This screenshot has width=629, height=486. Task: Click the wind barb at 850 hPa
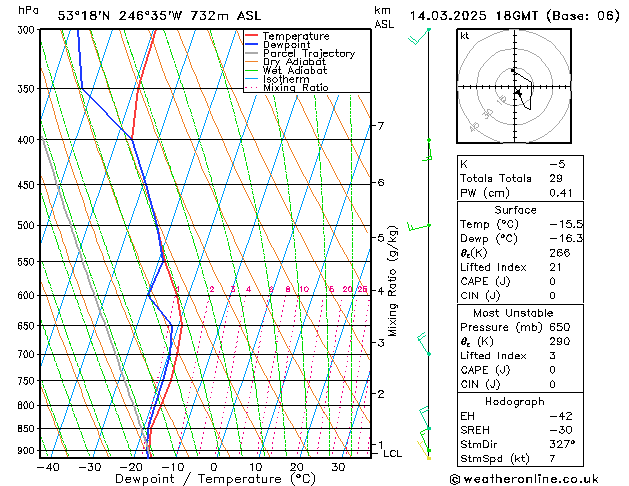(x=425, y=418)
